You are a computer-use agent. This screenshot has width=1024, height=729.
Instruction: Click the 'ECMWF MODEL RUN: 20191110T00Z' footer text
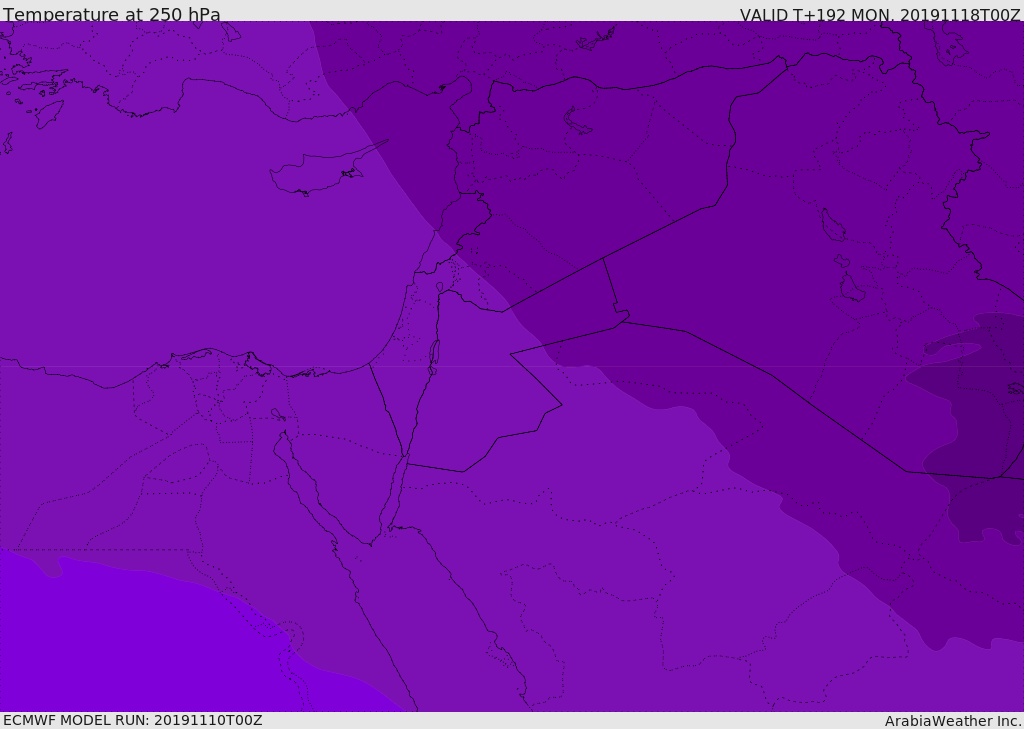click(x=133, y=720)
